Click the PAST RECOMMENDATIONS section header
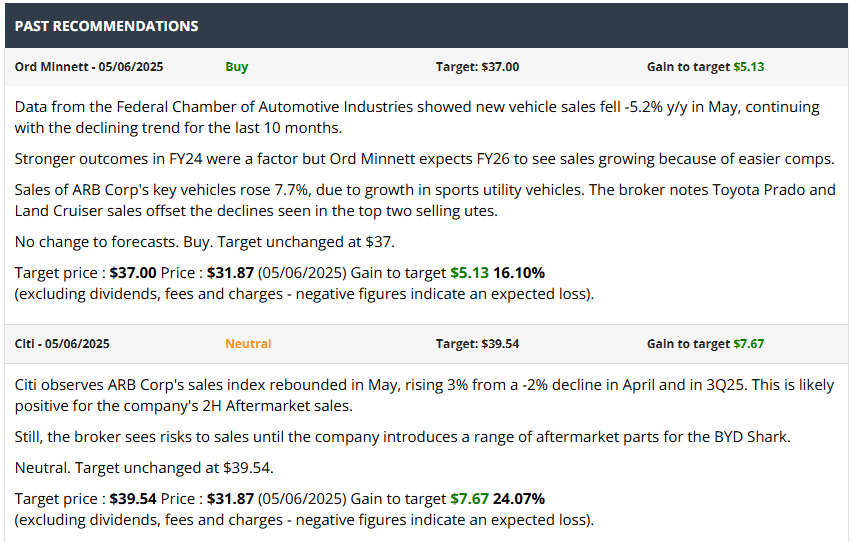The width and height of the screenshot is (853, 542). pos(106,26)
